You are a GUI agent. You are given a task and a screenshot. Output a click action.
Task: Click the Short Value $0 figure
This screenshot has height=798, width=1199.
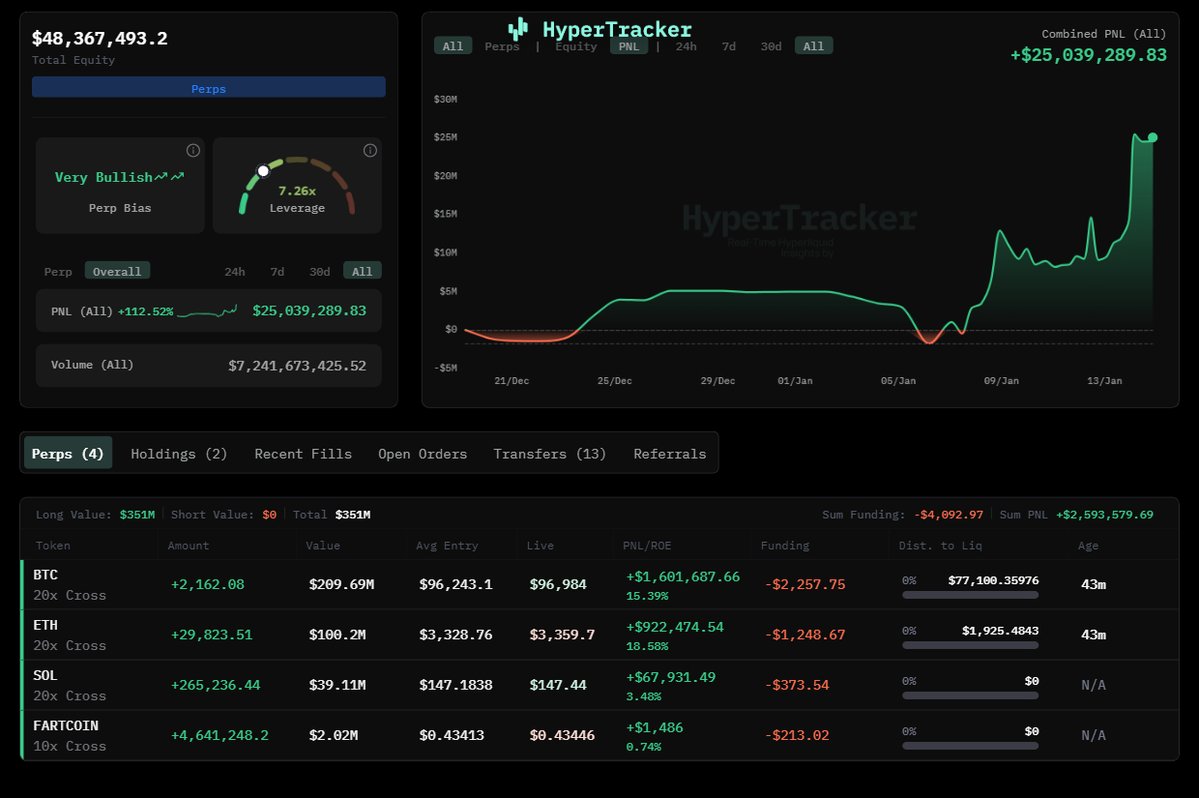[x=269, y=514]
